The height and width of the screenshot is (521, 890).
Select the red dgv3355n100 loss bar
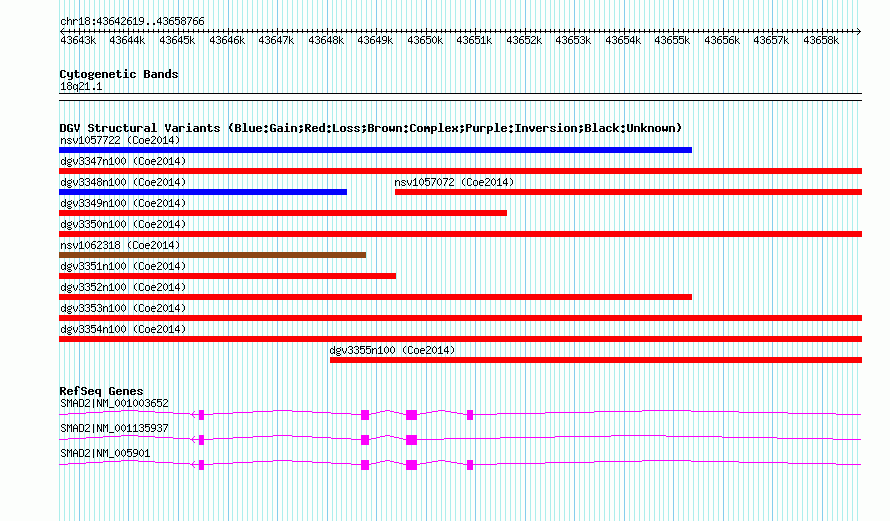click(x=596, y=360)
